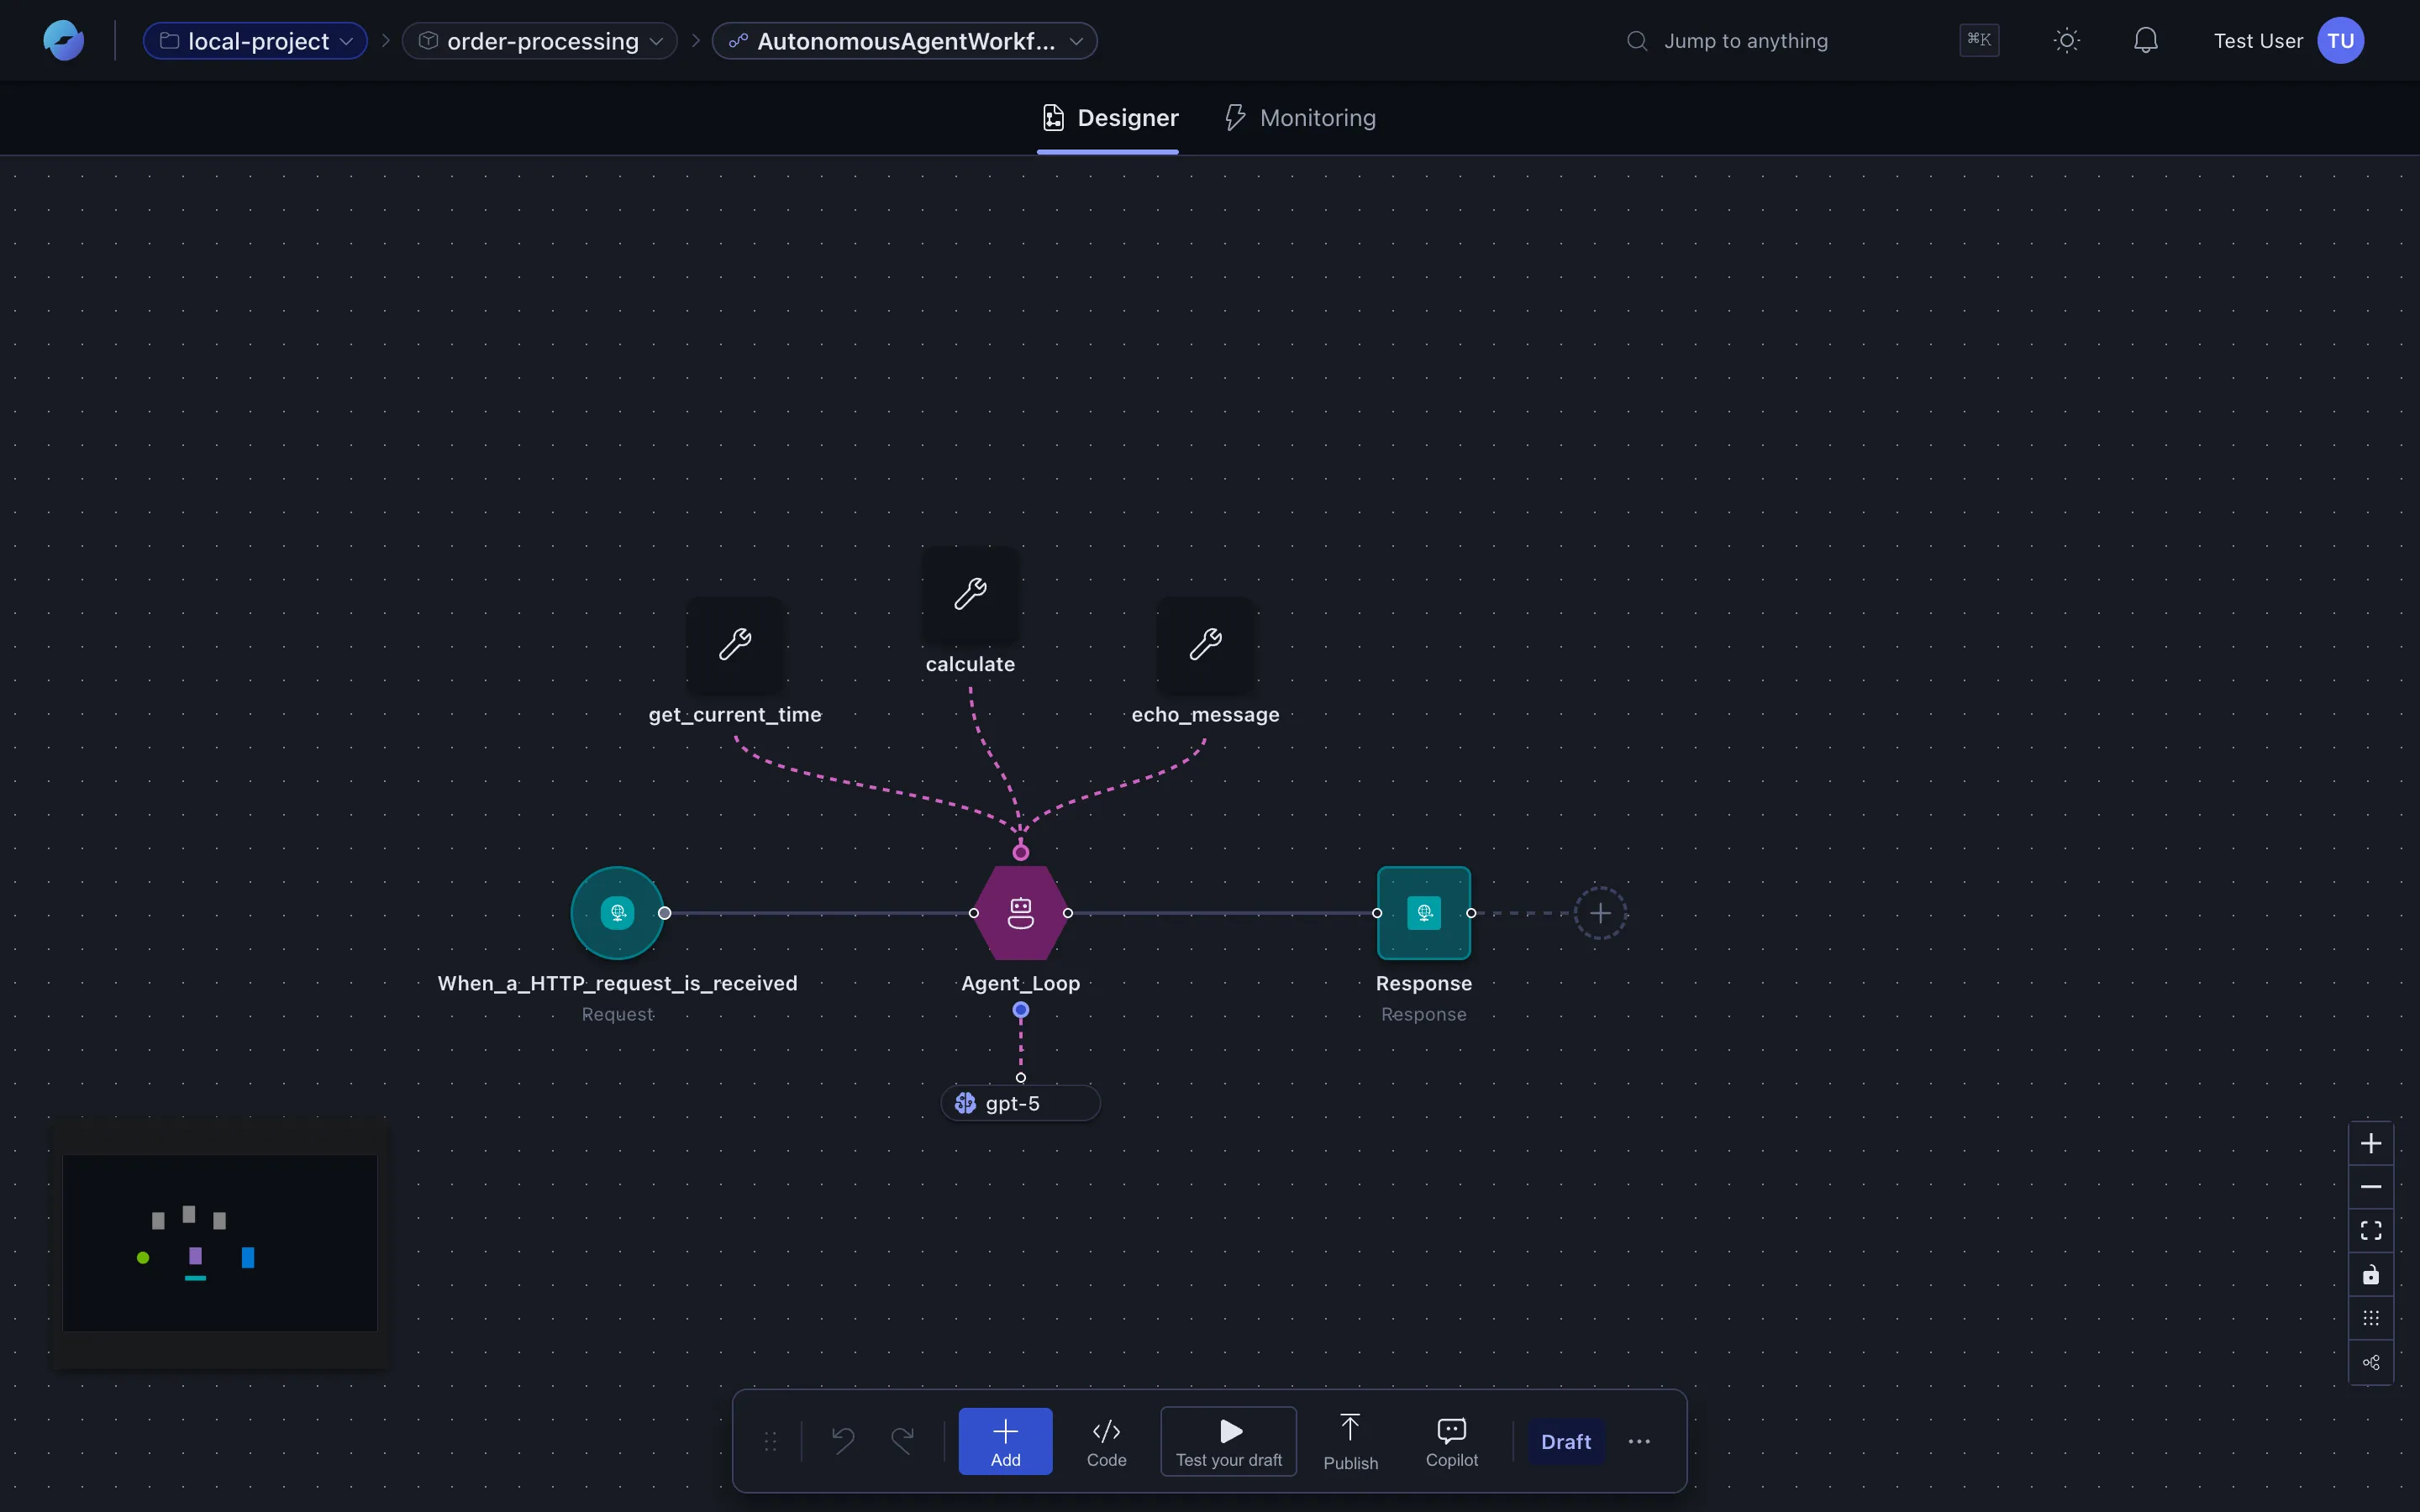Open the Code view

pos(1106,1442)
